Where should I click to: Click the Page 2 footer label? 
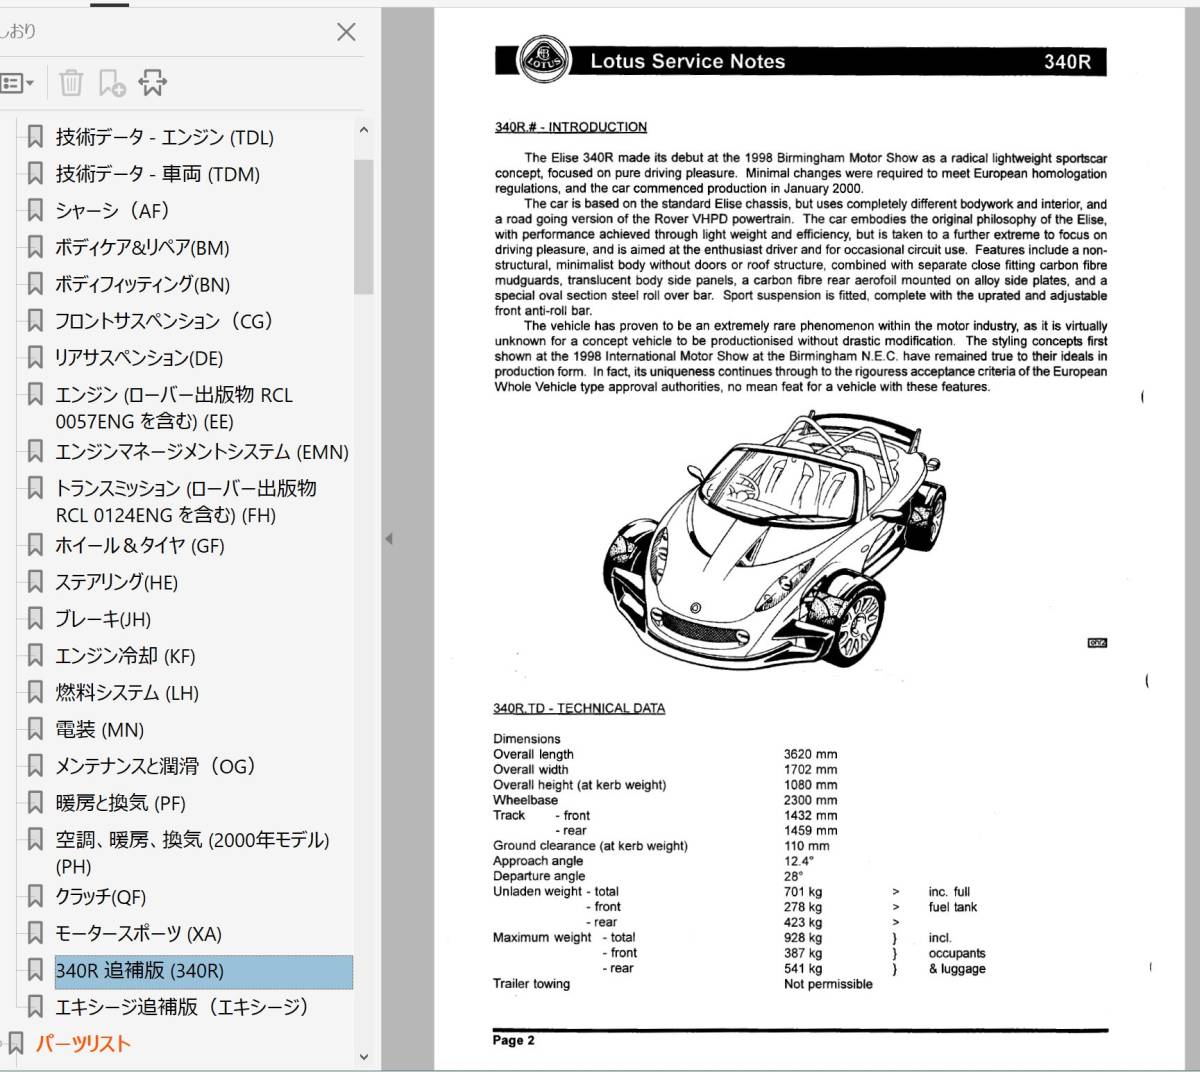pos(514,1040)
